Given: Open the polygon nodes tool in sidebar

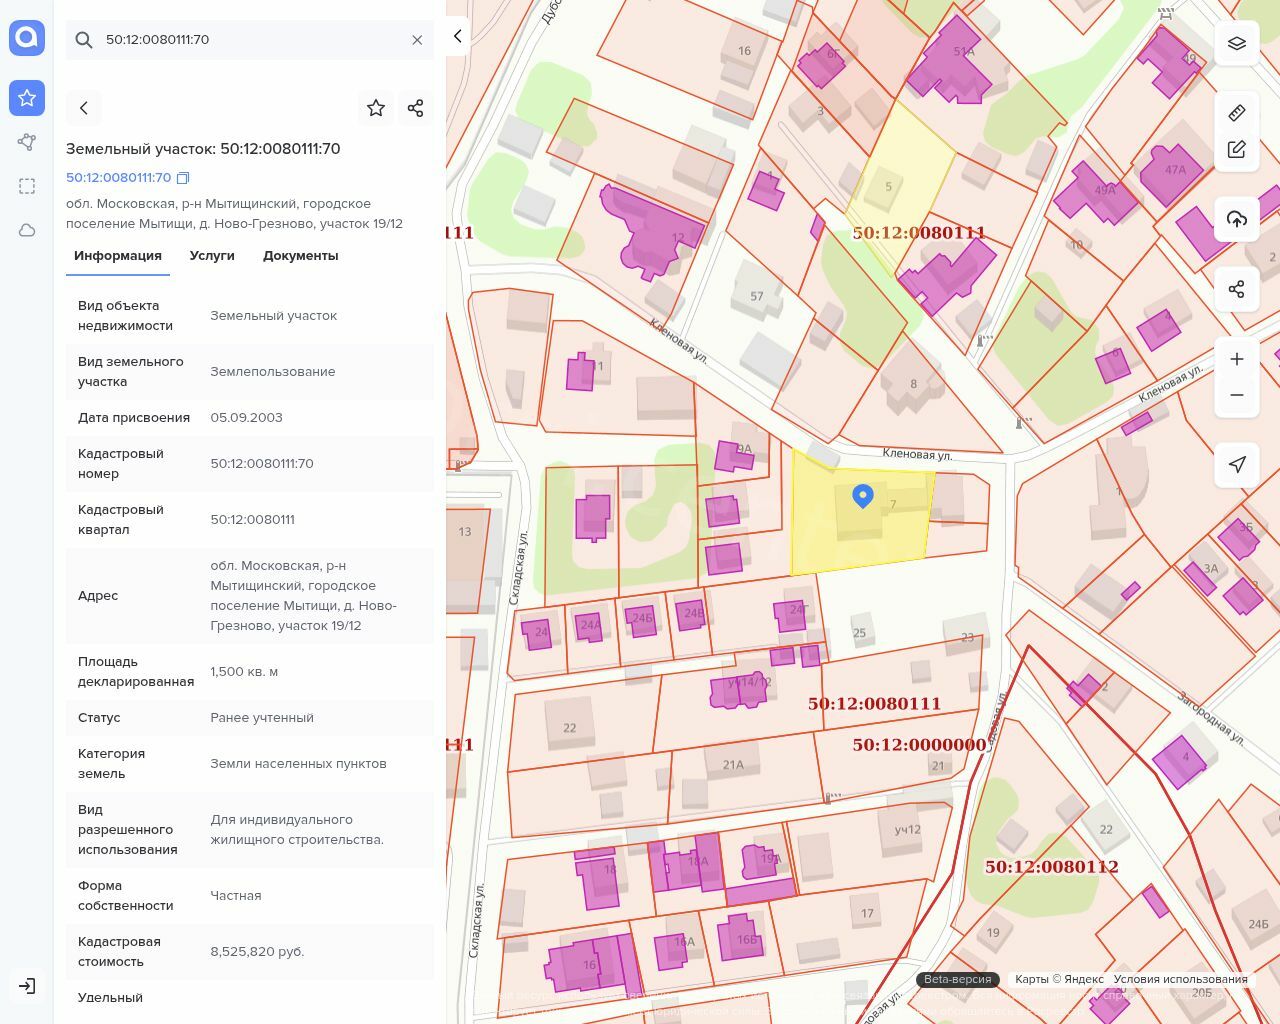Looking at the screenshot, I should coord(27,142).
